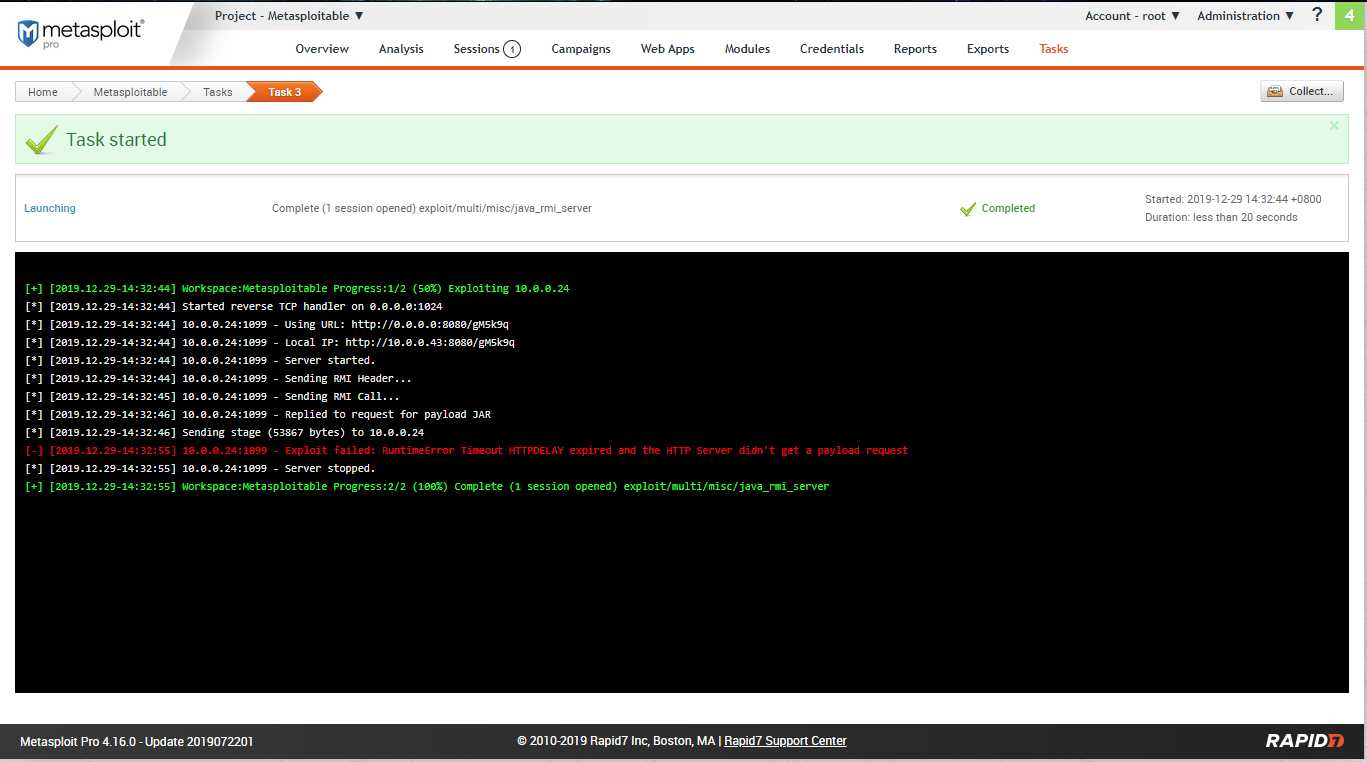Click the green checkmark in the Task started banner
Viewport: 1367px width, 762px height.
[42, 140]
